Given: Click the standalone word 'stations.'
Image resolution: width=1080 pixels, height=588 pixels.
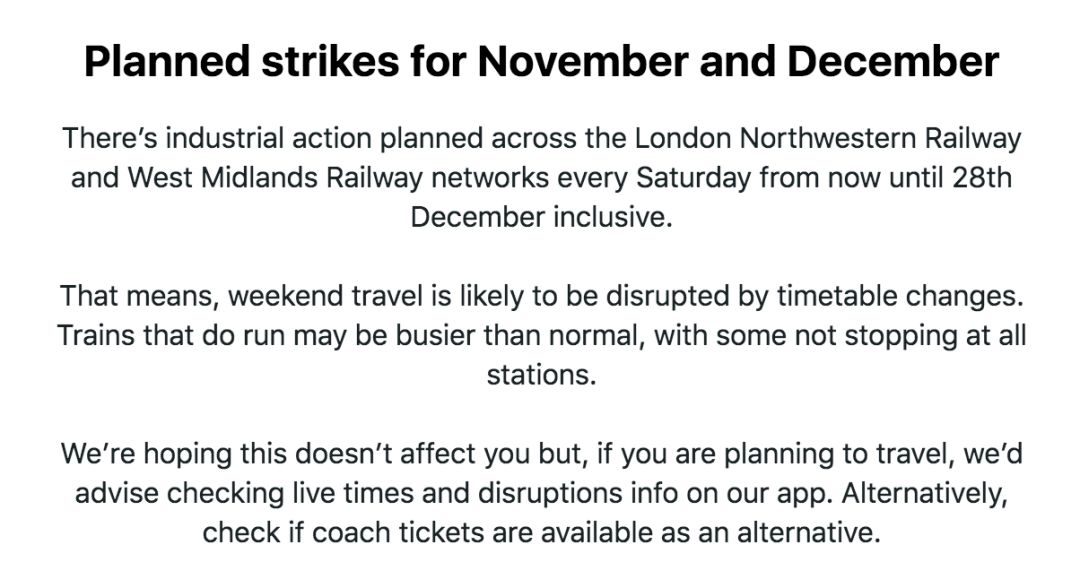Looking at the screenshot, I should pos(541,375).
